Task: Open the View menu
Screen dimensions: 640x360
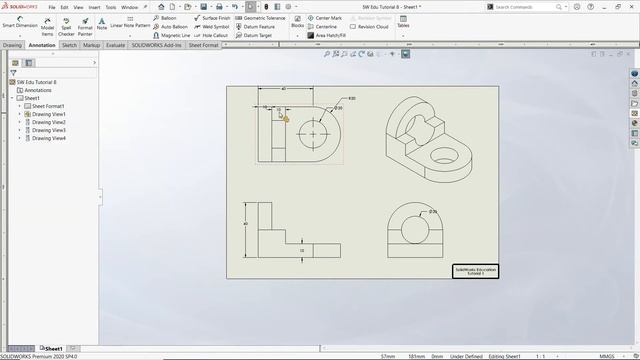Action: tap(78, 7)
